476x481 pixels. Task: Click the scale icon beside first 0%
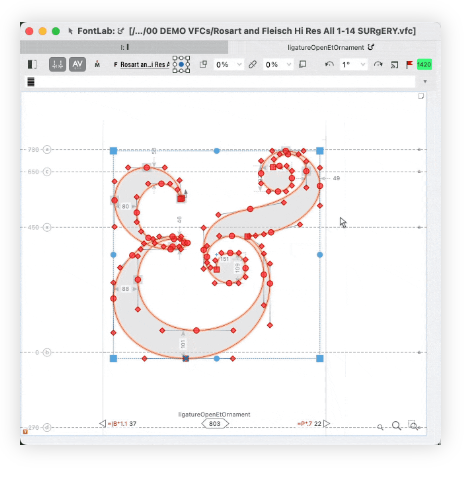pyautogui.click(x=203, y=64)
